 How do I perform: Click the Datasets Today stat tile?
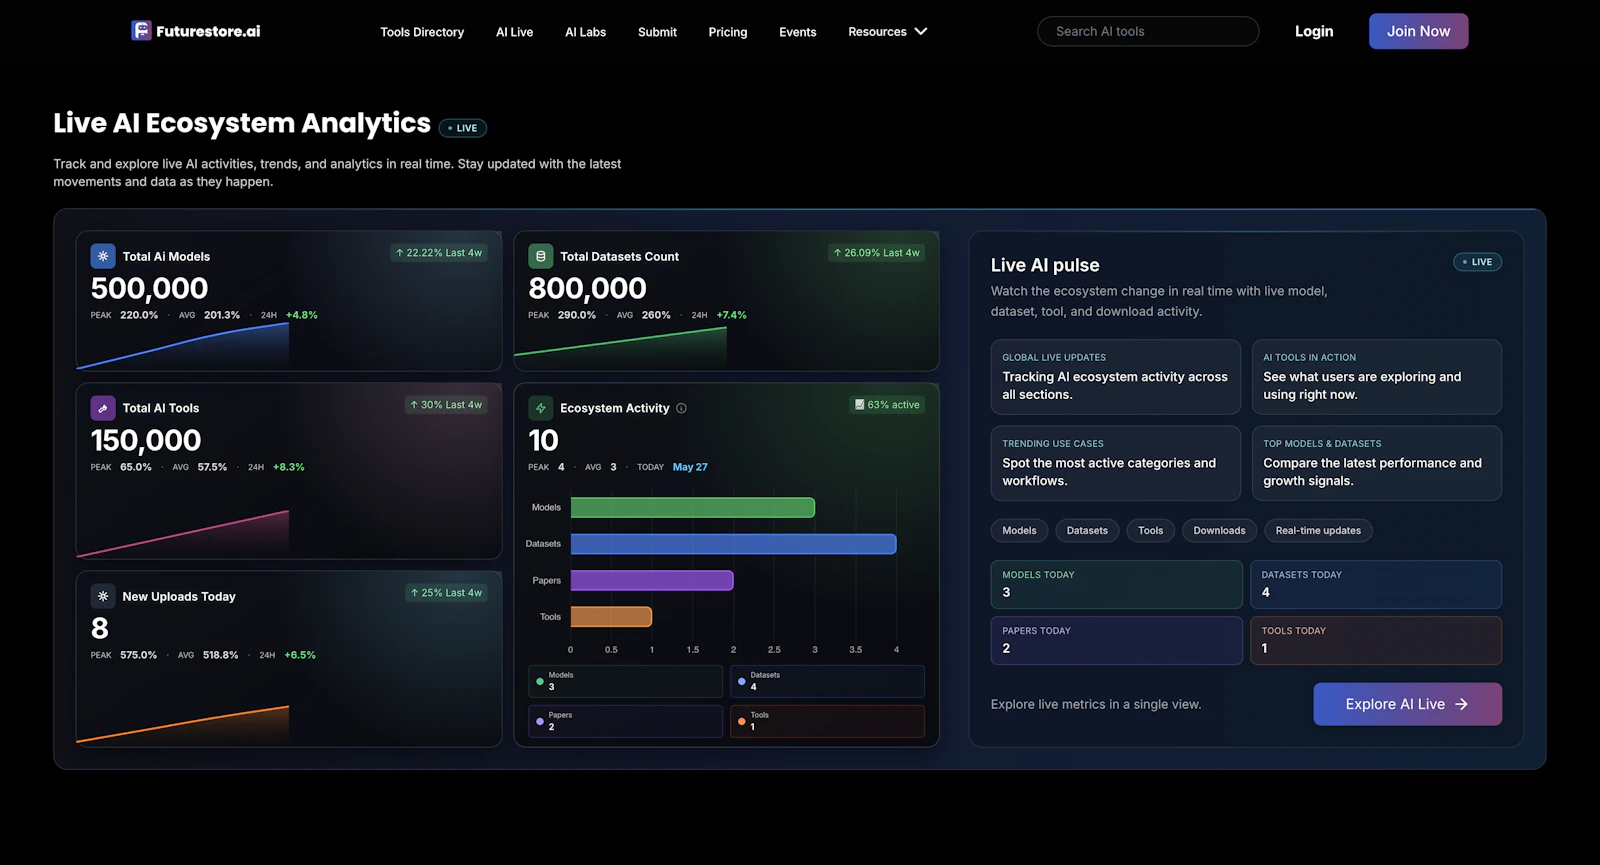tap(1376, 584)
